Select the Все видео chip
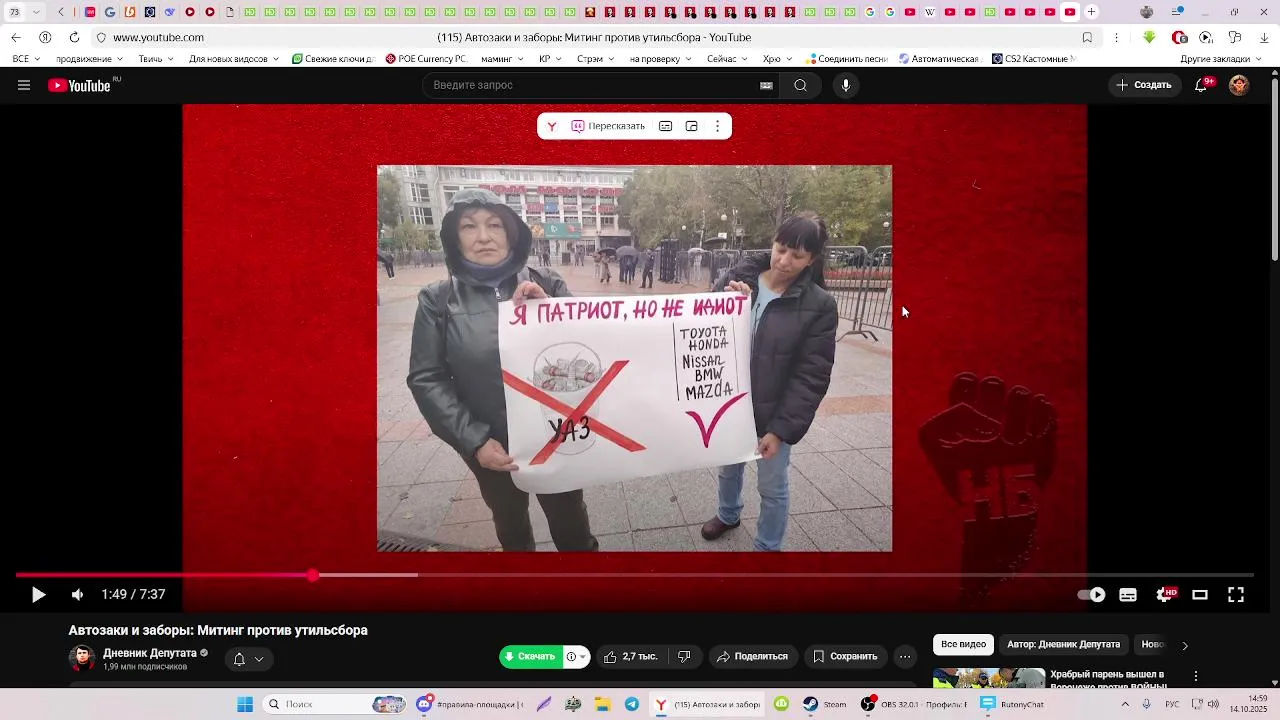The image size is (1280, 720). (x=963, y=645)
